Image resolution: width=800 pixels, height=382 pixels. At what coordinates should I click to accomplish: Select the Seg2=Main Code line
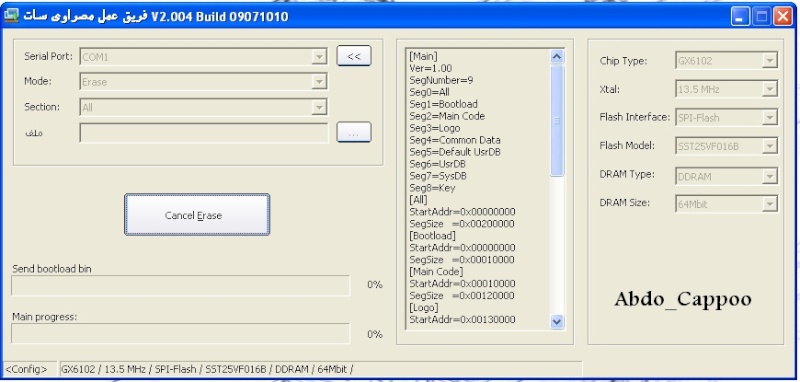coord(447,116)
